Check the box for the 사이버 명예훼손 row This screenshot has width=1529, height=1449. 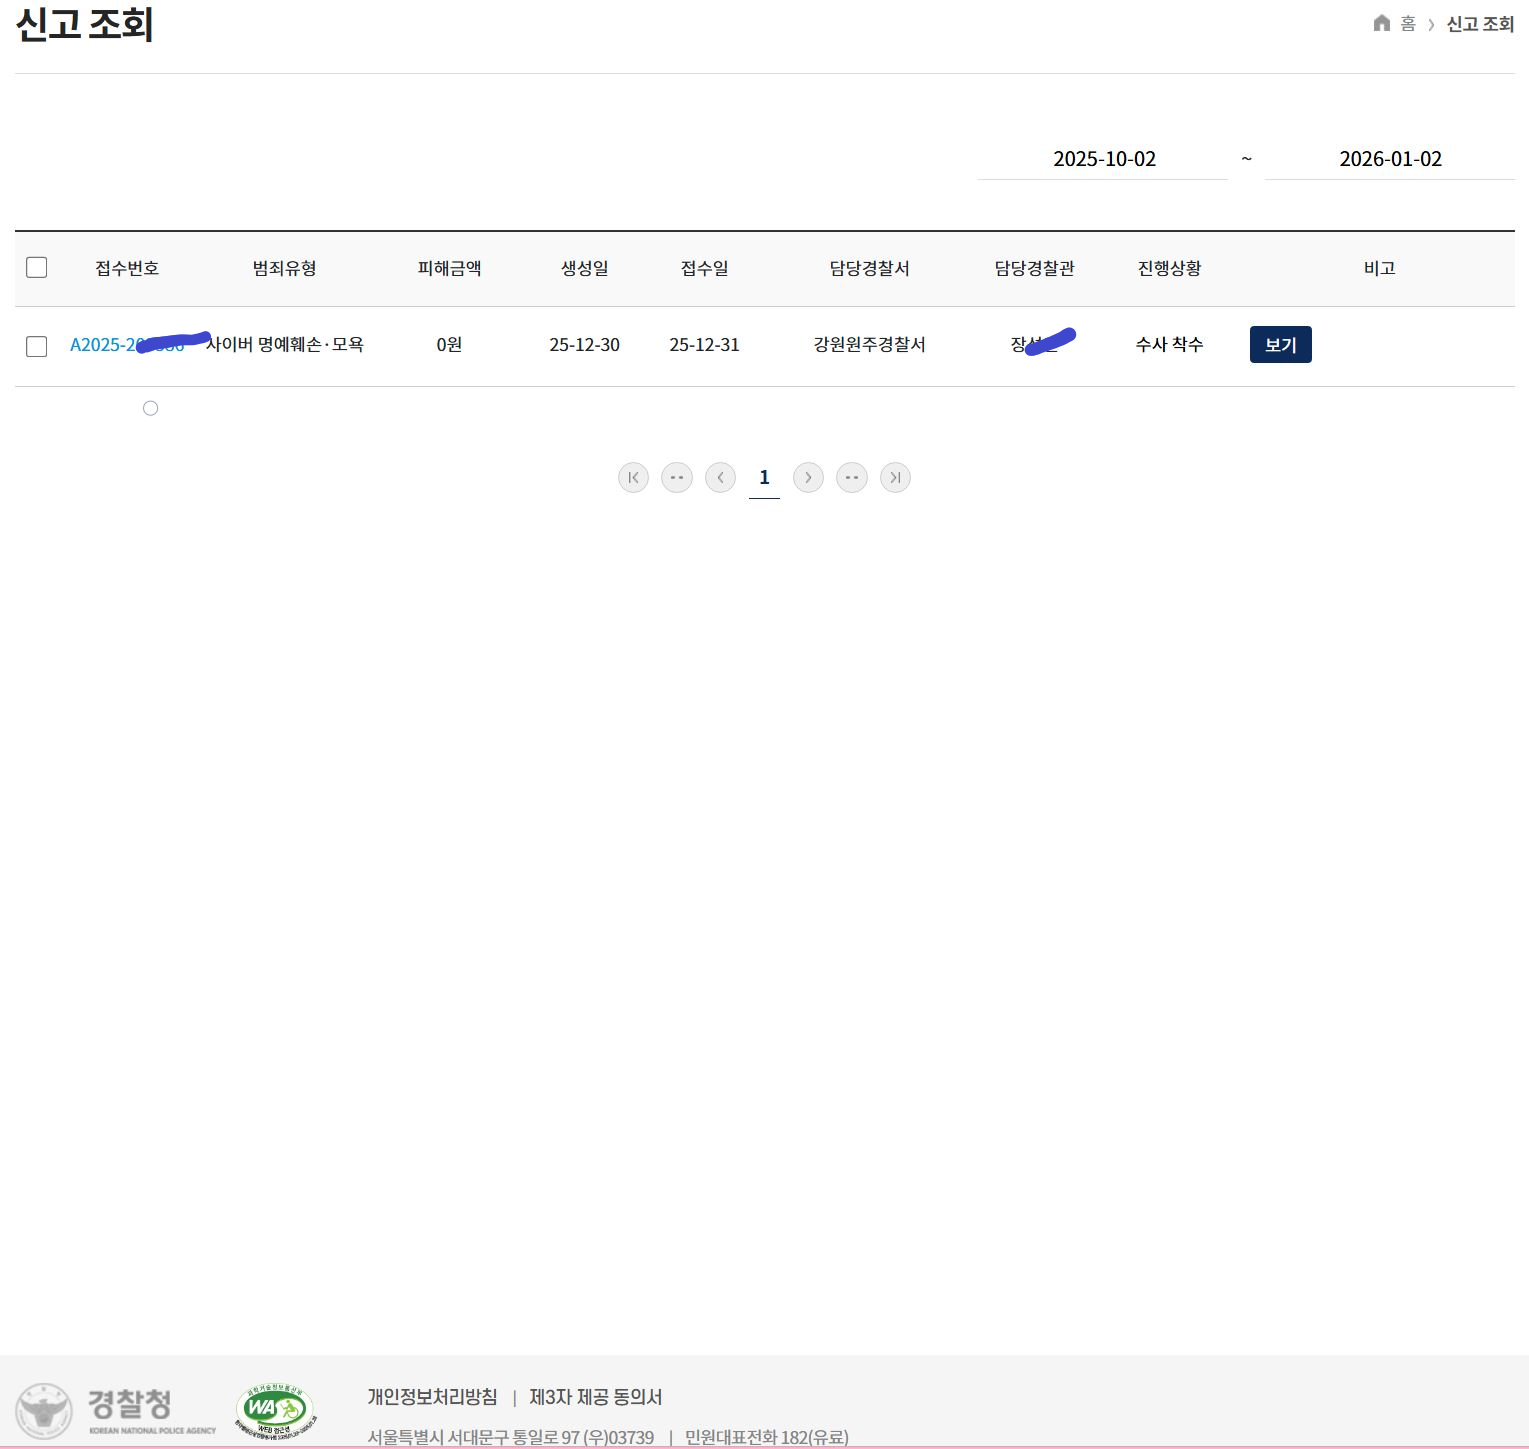37,346
